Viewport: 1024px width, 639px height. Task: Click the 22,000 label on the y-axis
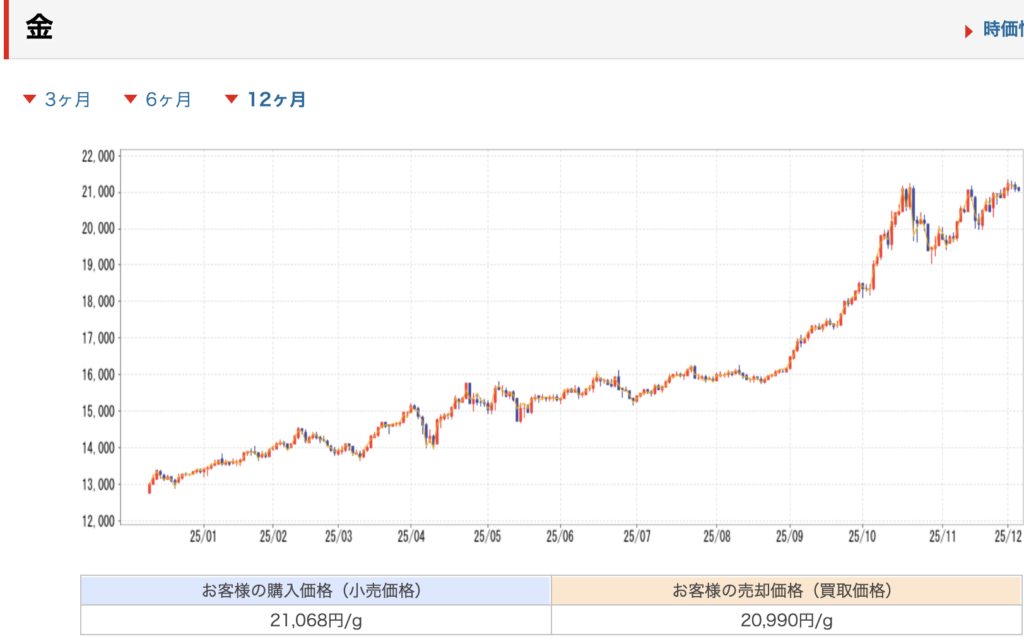97,156
